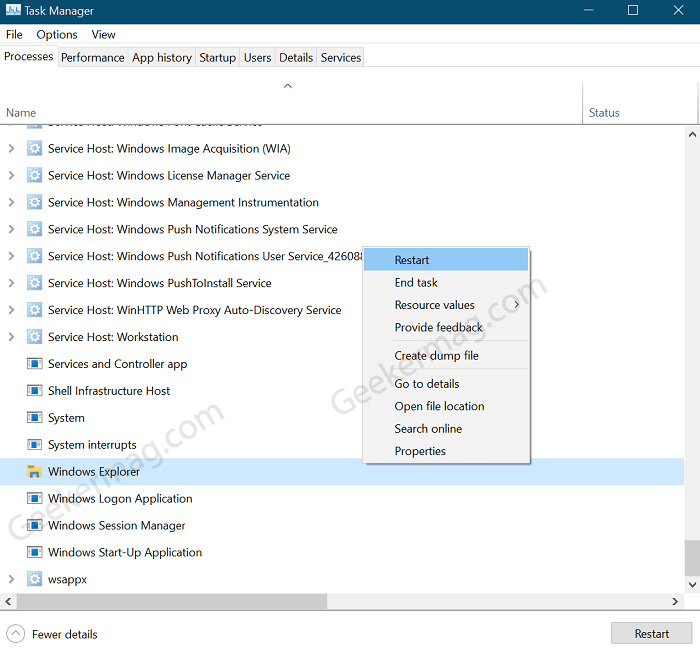Select Create dump file
Viewport: 700px width, 657px height.
[x=446, y=356]
